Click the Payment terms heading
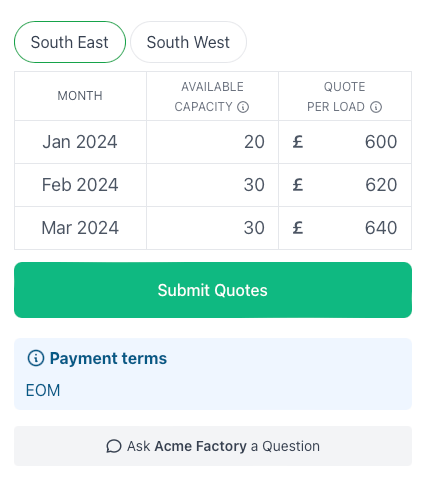The width and height of the screenshot is (426, 484). coord(108,359)
